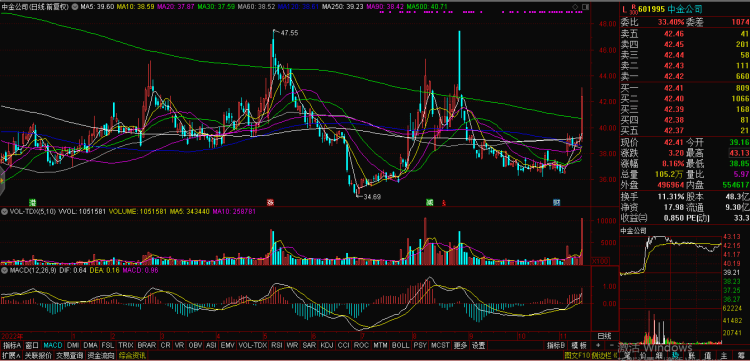Enable the BOLL indicator

400,345
